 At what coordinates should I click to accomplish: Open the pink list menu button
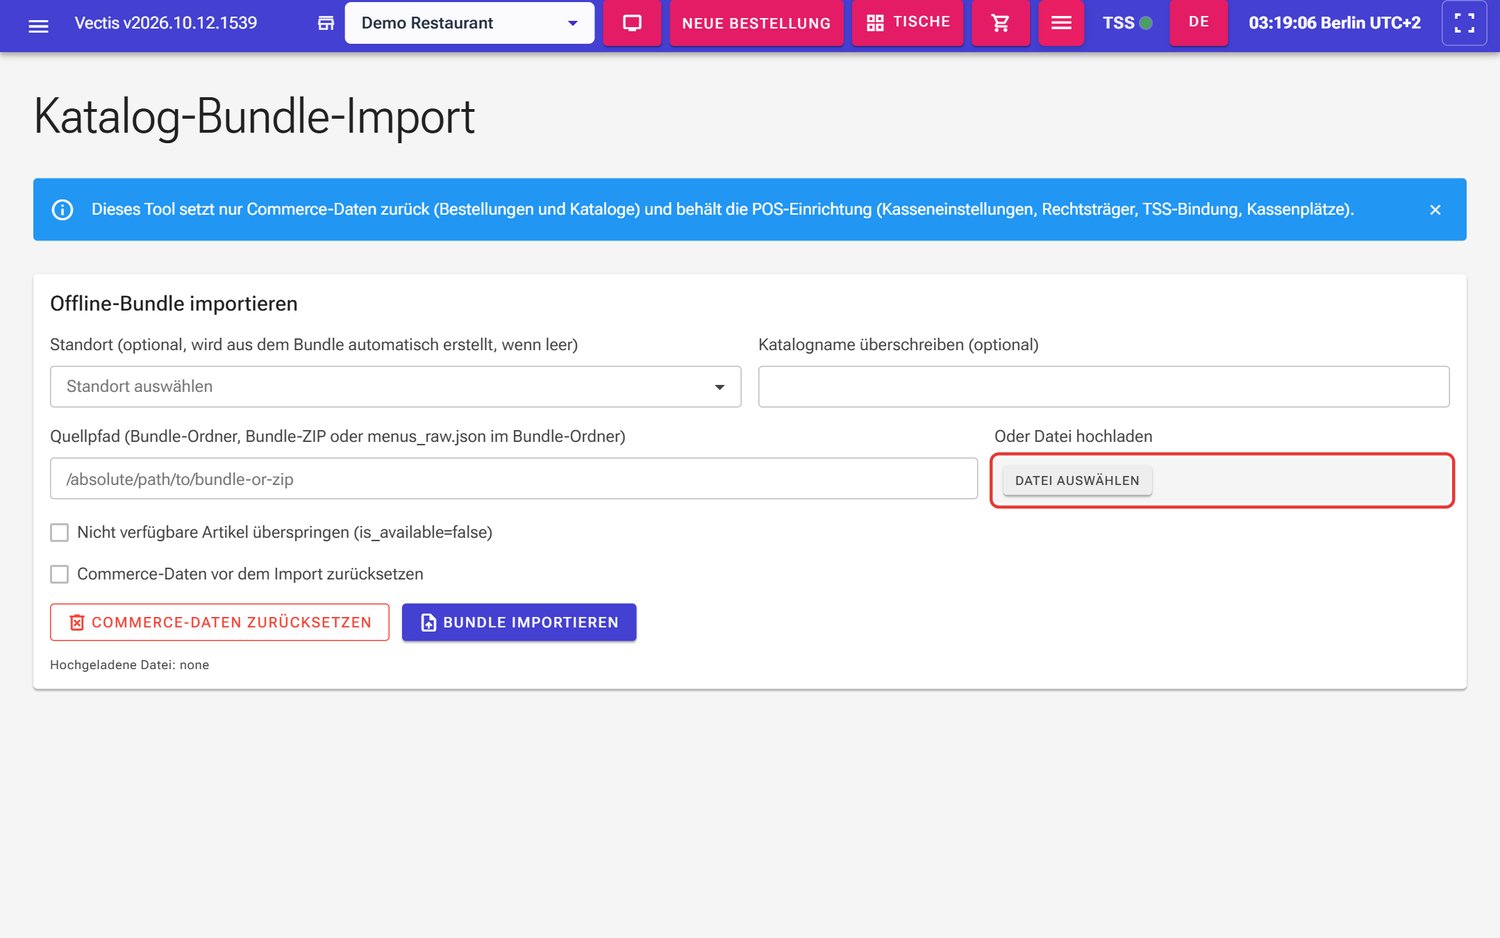click(x=1061, y=23)
